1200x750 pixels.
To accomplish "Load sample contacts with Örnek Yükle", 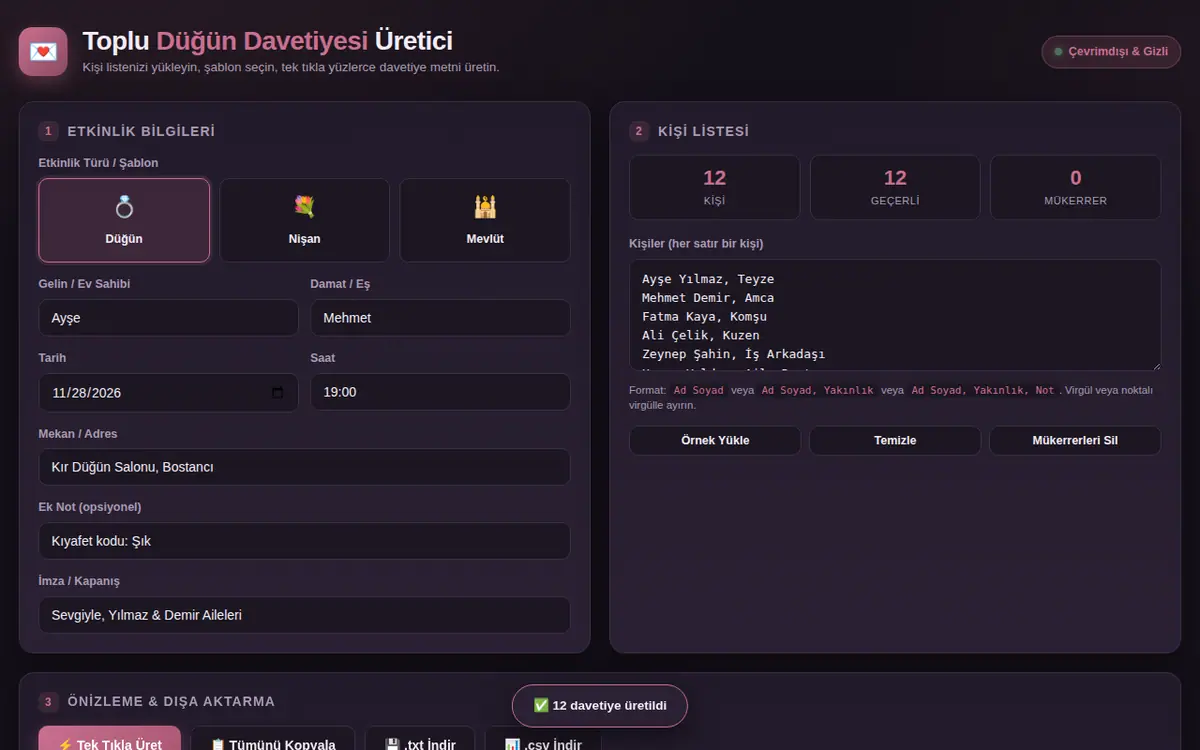I will point(715,441).
